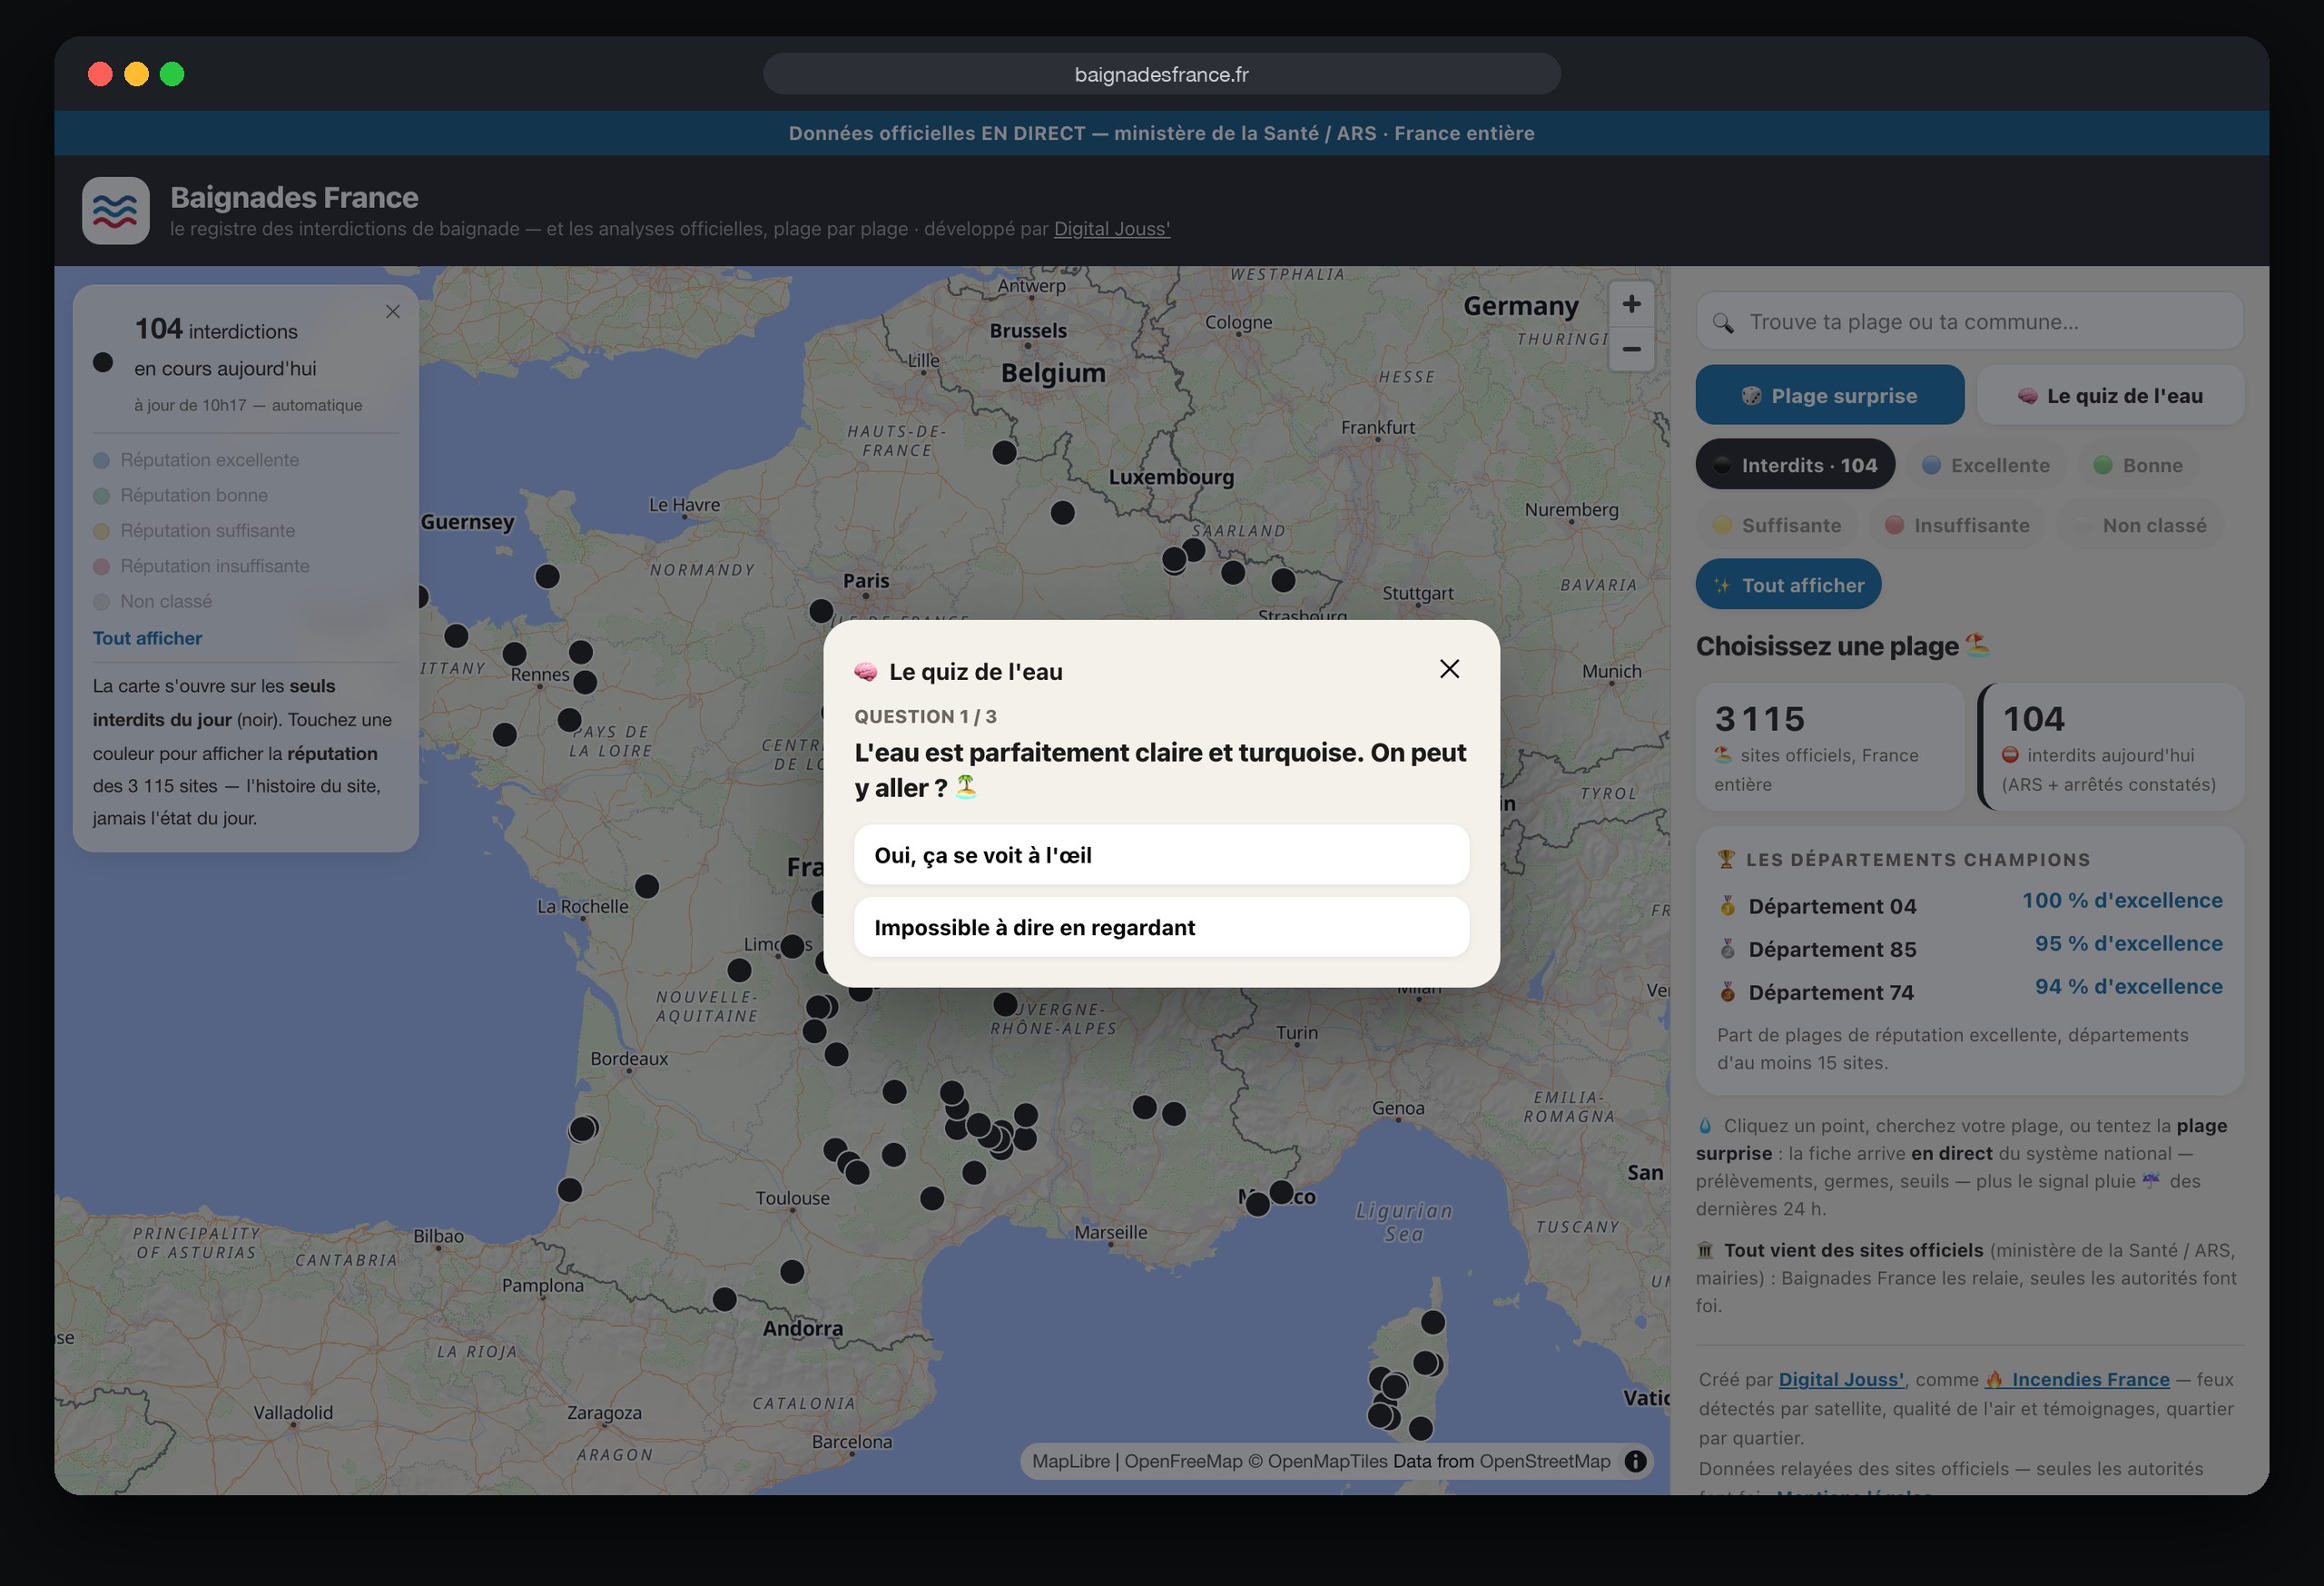Click the 3 115 sites officiels card
Screen dimensions: 2324x1586
[1830, 746]
